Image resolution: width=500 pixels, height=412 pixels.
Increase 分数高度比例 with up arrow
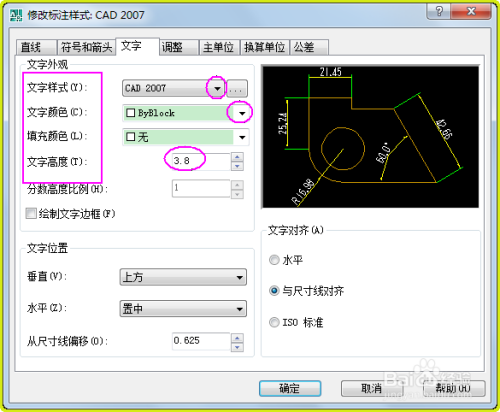coord(237,184)
